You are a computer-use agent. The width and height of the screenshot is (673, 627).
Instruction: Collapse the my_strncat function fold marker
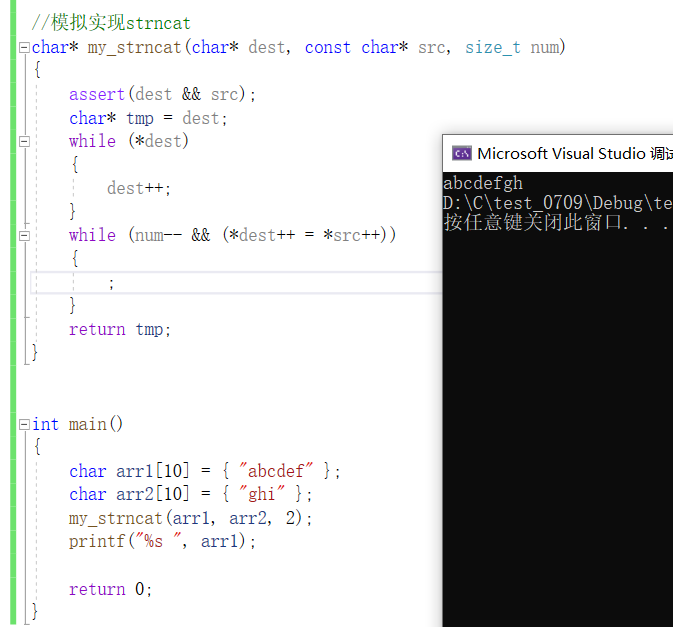(24, 47)
